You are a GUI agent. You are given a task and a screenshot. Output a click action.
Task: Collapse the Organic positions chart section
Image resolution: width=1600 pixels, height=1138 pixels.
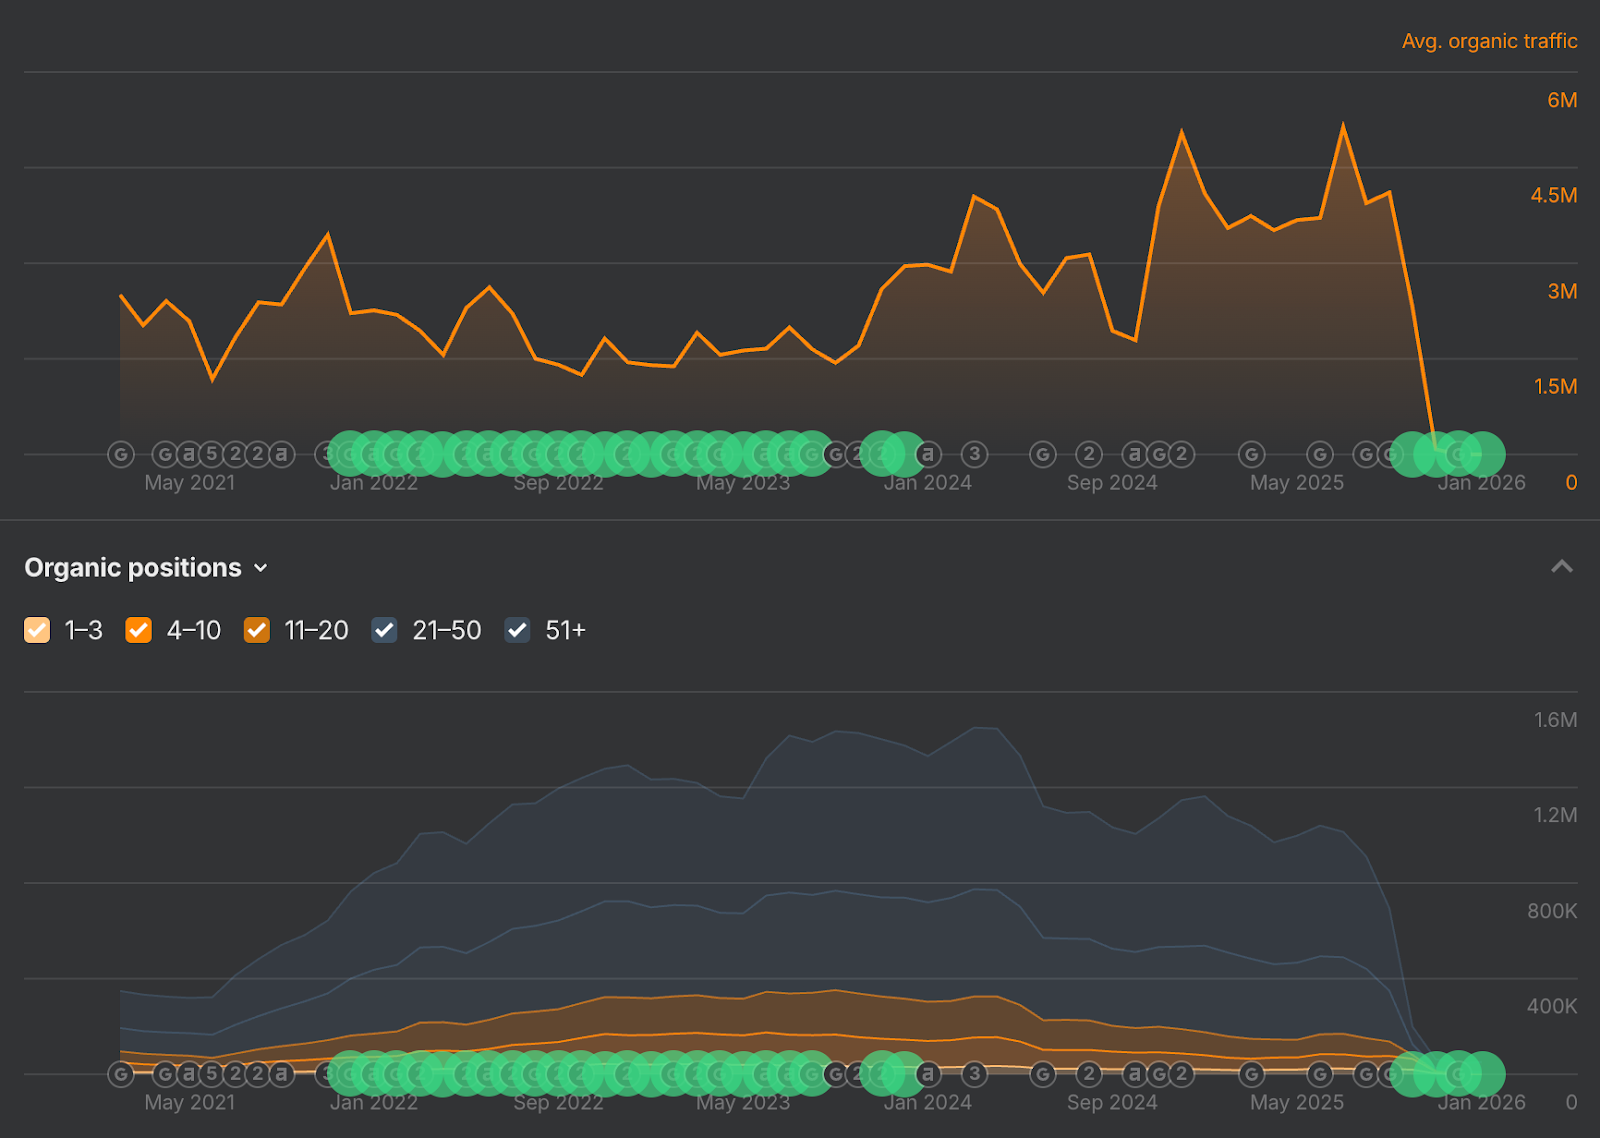pyautogui.click(x=1561, y=567)
